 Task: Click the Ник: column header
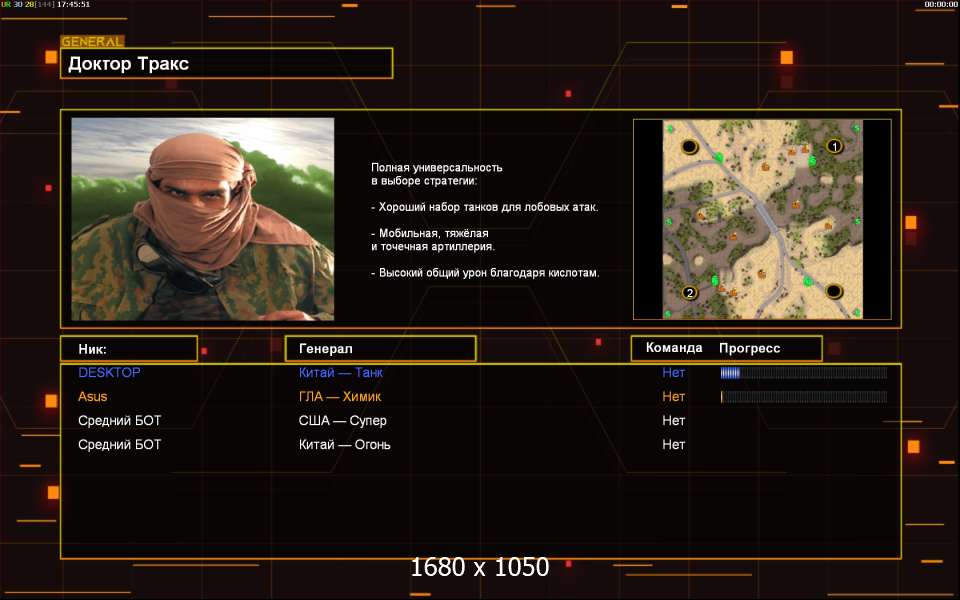[x=129, y=349]
